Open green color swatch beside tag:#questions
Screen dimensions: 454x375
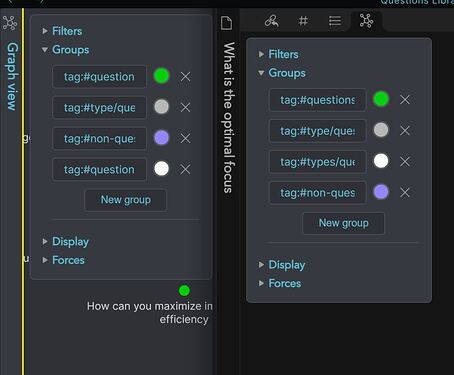381,99
